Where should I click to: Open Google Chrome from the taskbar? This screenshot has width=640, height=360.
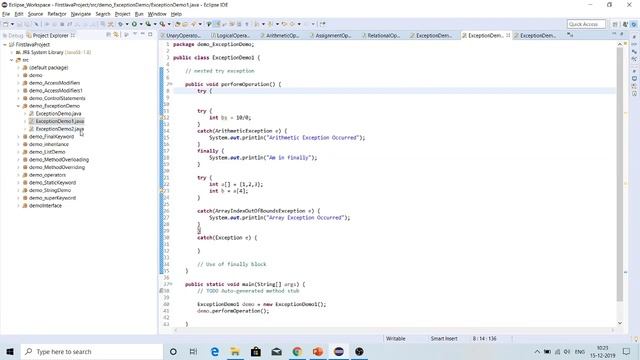coord(297,351)
